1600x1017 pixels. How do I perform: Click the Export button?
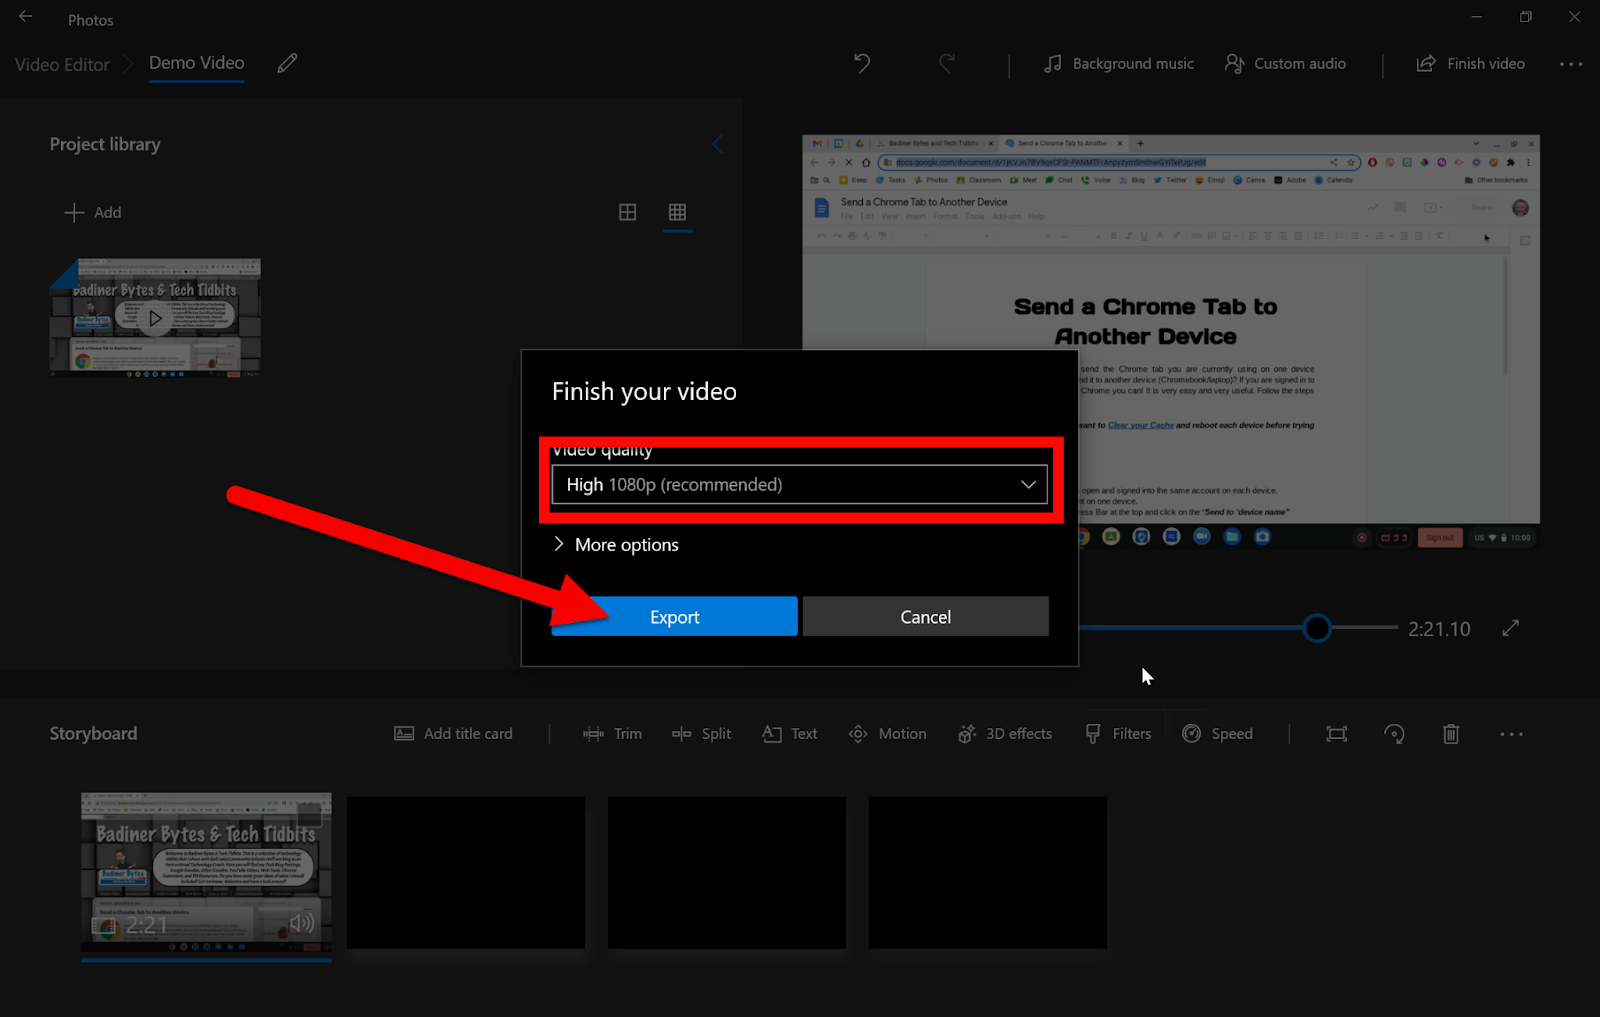point(675,617)
